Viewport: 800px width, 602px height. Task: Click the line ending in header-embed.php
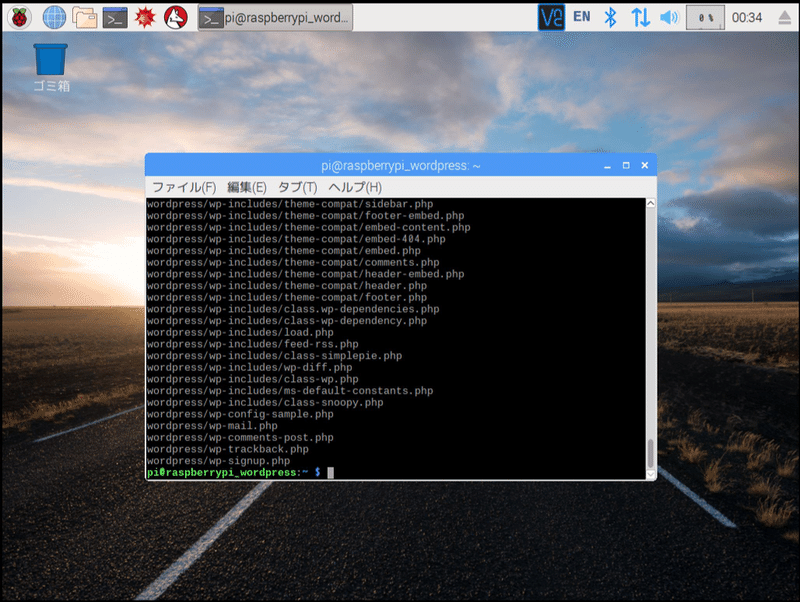[x=306, y=274]
